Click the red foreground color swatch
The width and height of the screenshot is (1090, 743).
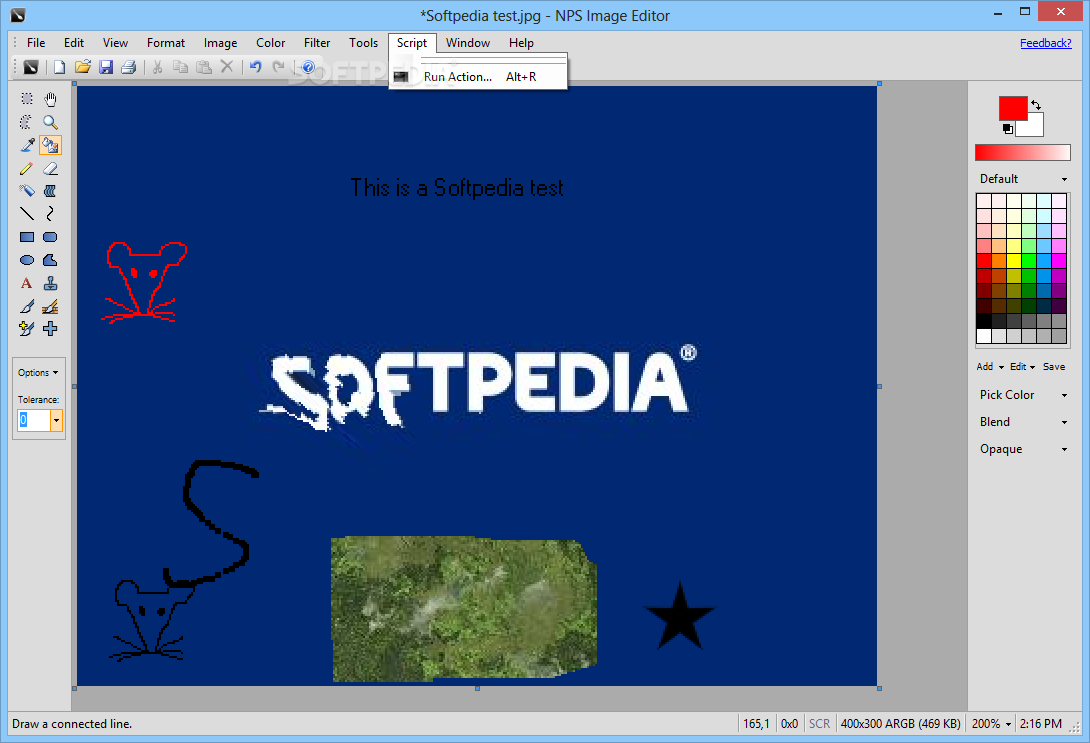click(1013, 108)
